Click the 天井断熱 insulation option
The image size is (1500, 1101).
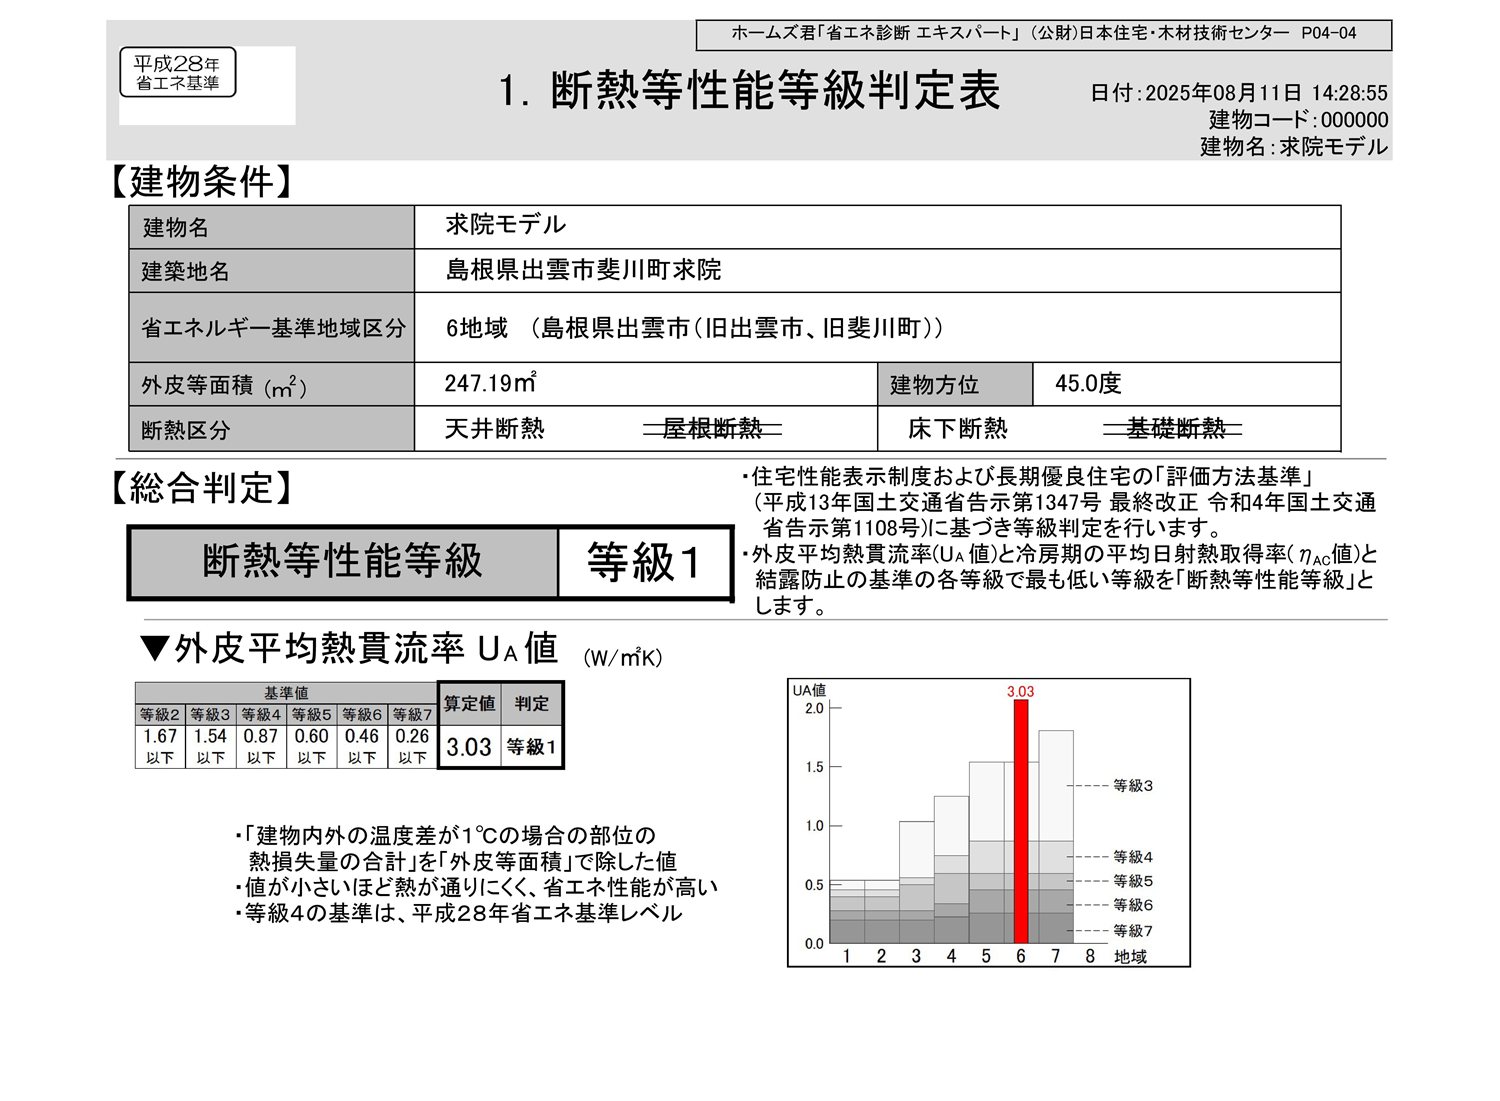(x=495, y=429)
